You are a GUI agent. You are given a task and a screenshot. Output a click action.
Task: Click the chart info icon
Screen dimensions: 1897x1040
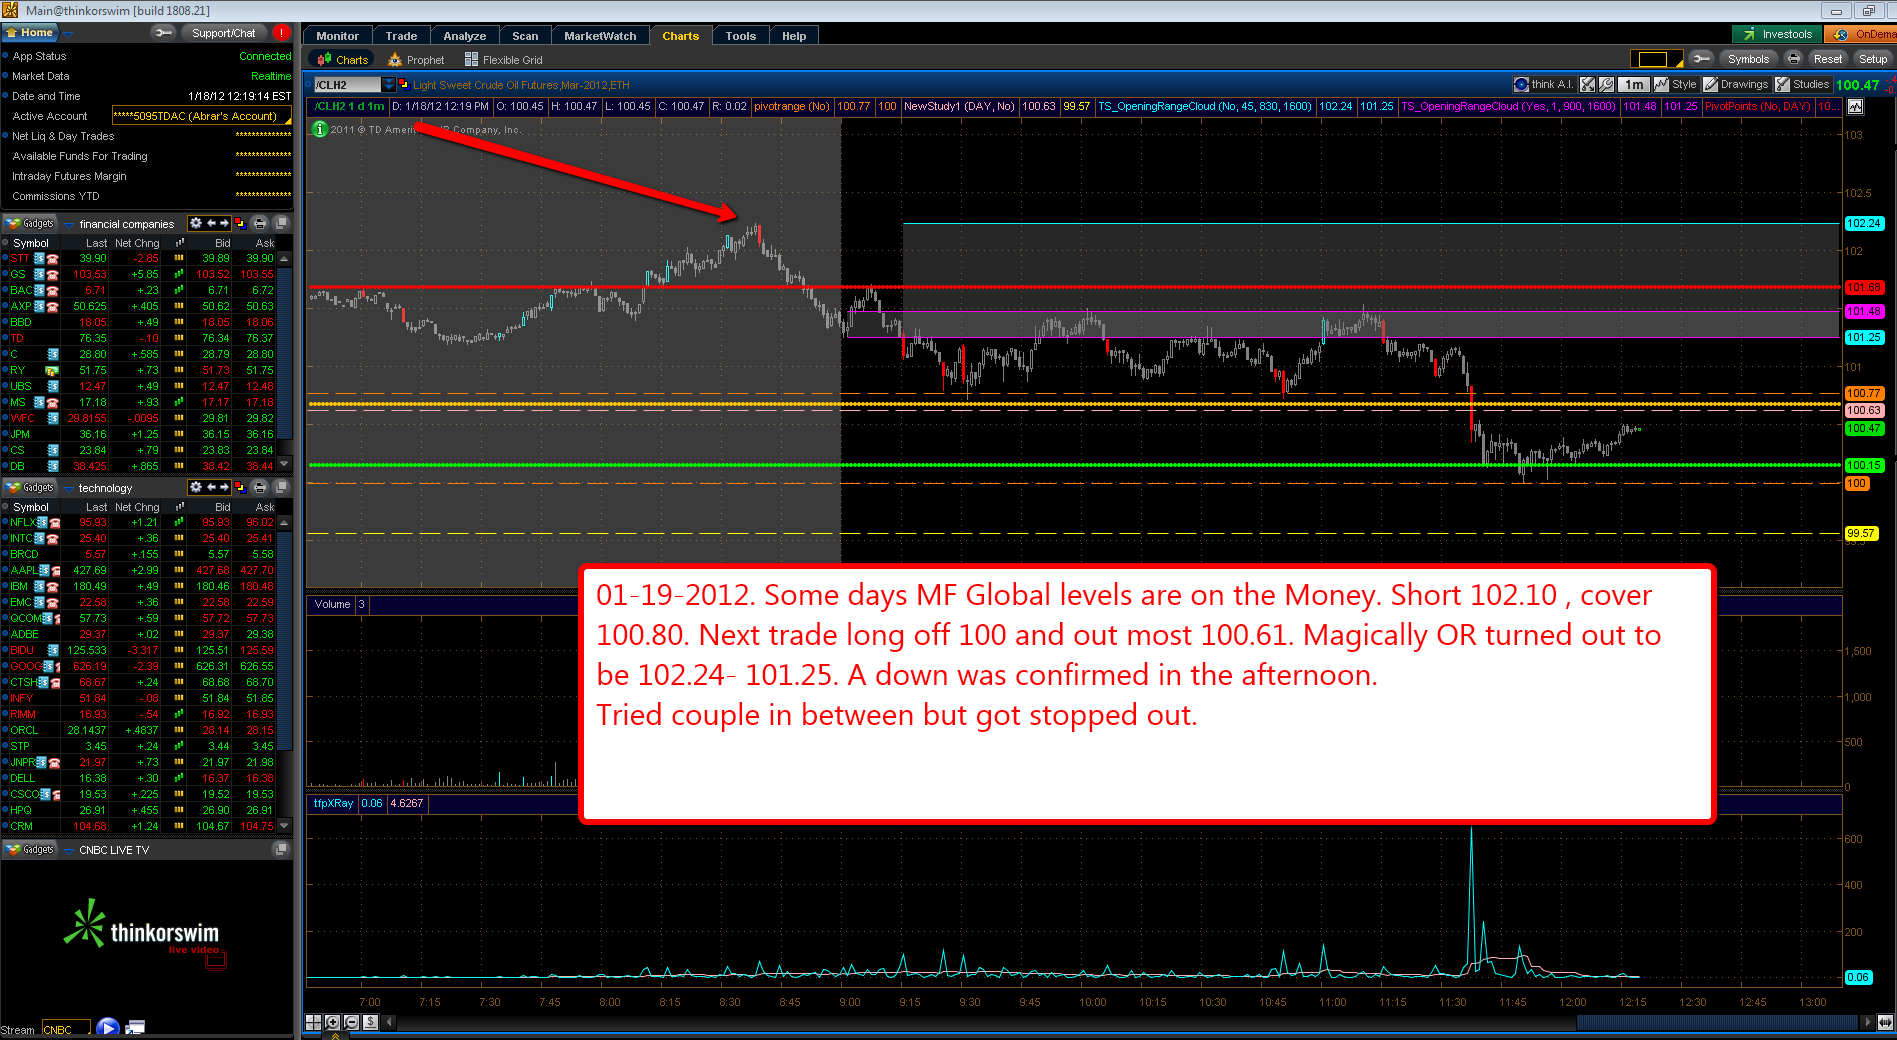point(319,129)
